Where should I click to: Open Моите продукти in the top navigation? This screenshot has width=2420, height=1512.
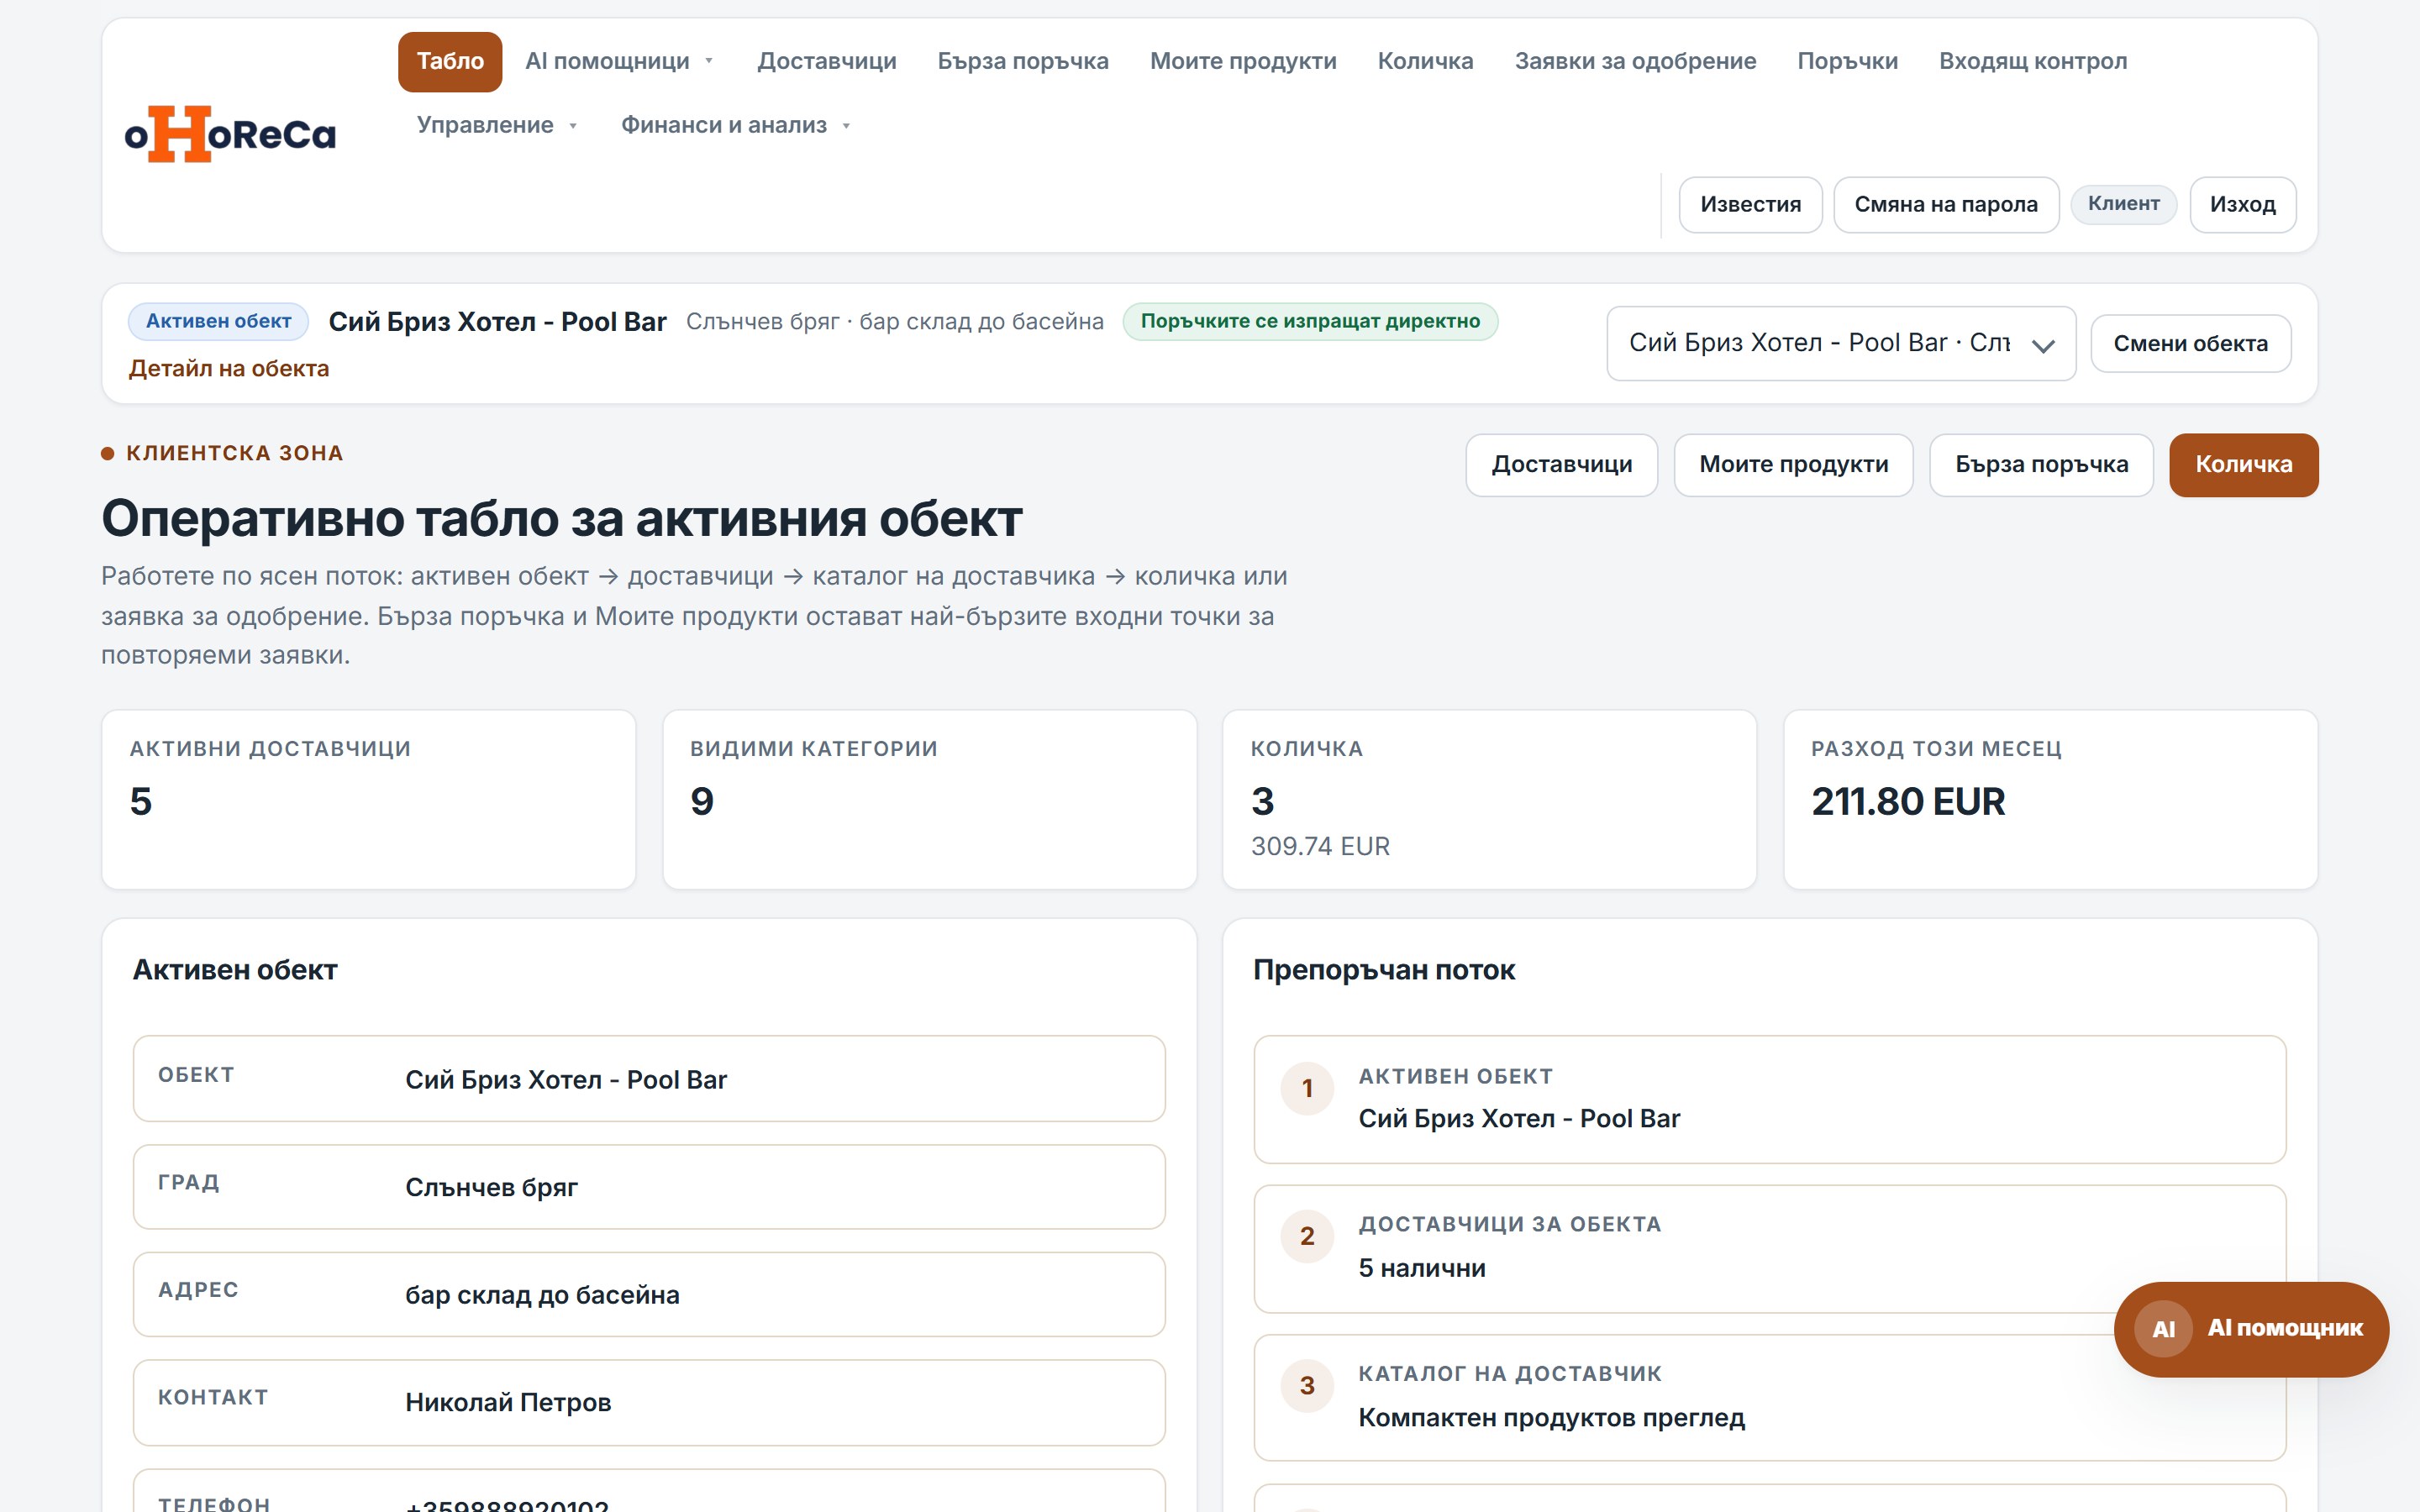click(1243, 61)
